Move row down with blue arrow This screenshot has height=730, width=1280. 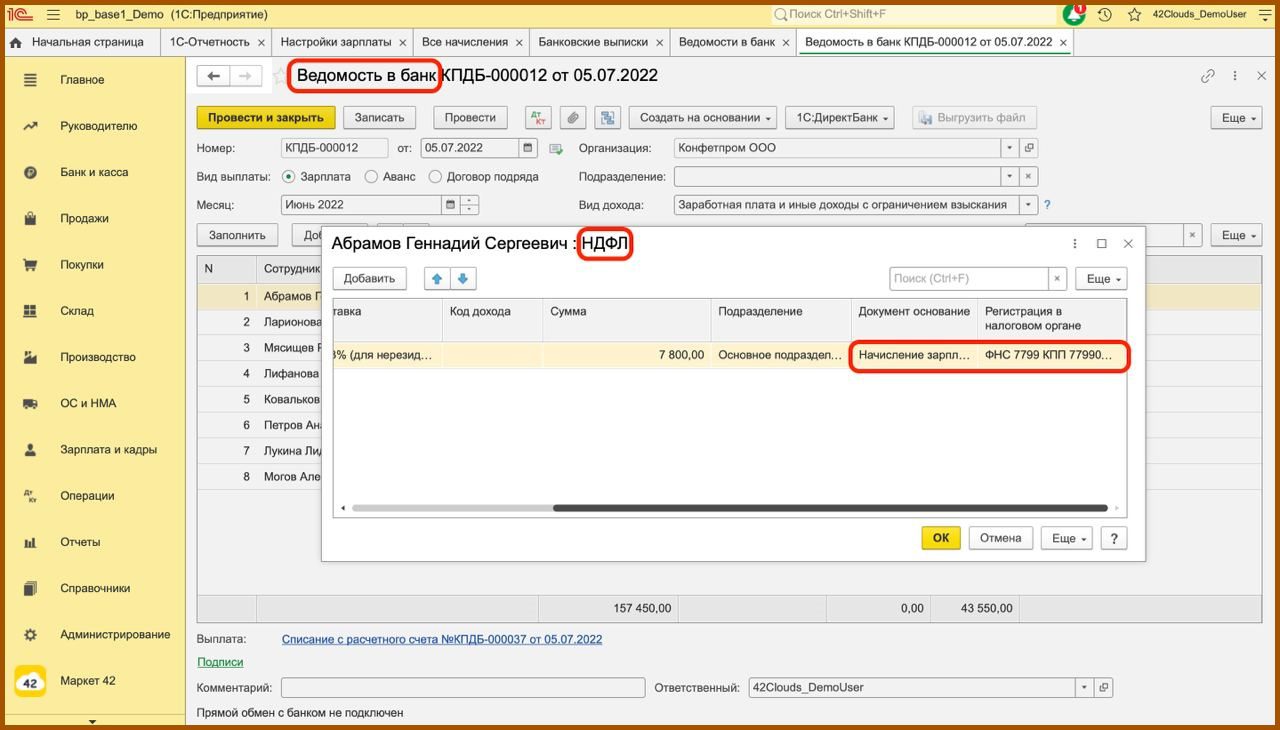click(463, 279)
